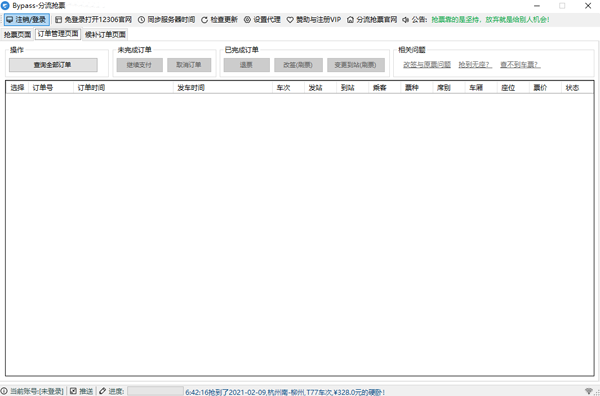Click the Bypass app icon in title bar
The image size is (600, 396).
(5, 6)
